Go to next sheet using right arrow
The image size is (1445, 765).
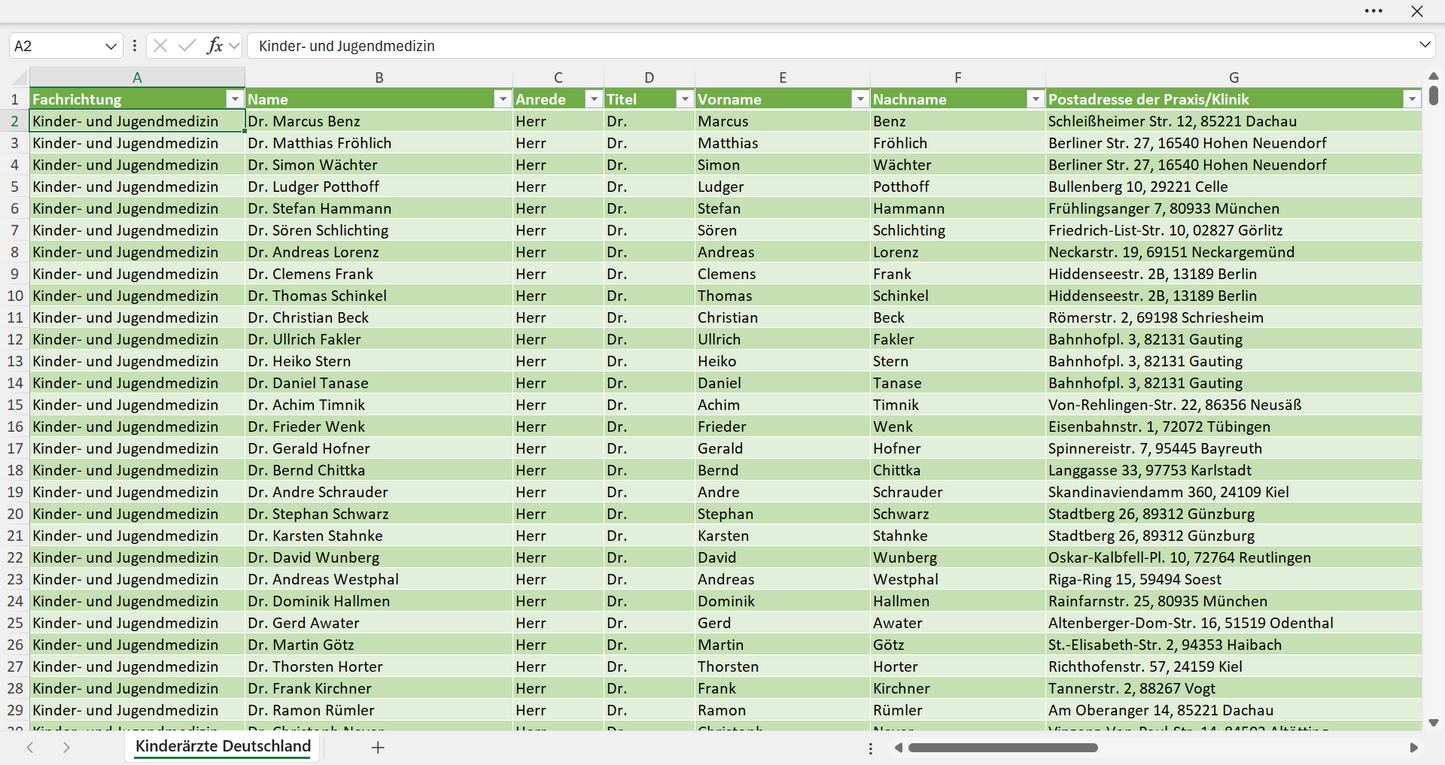66,747
